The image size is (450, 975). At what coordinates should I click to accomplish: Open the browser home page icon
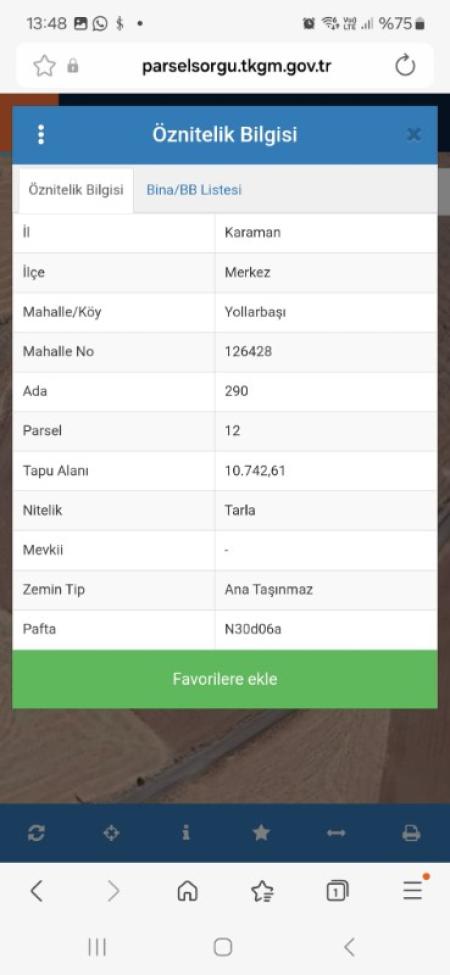187,891
